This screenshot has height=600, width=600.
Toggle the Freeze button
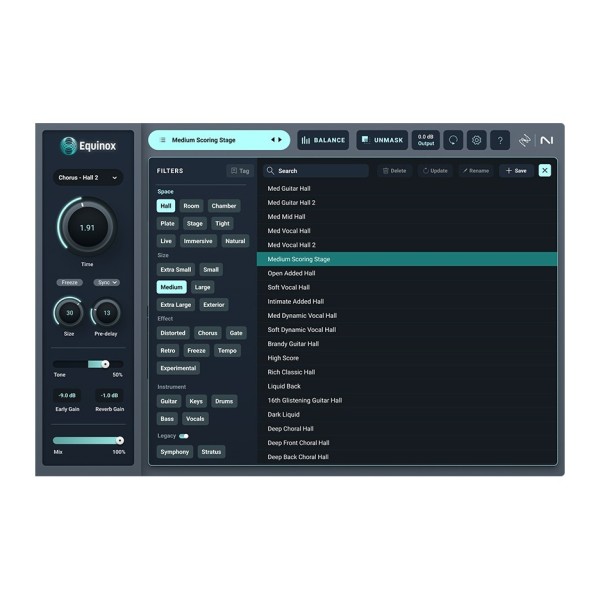70,282
